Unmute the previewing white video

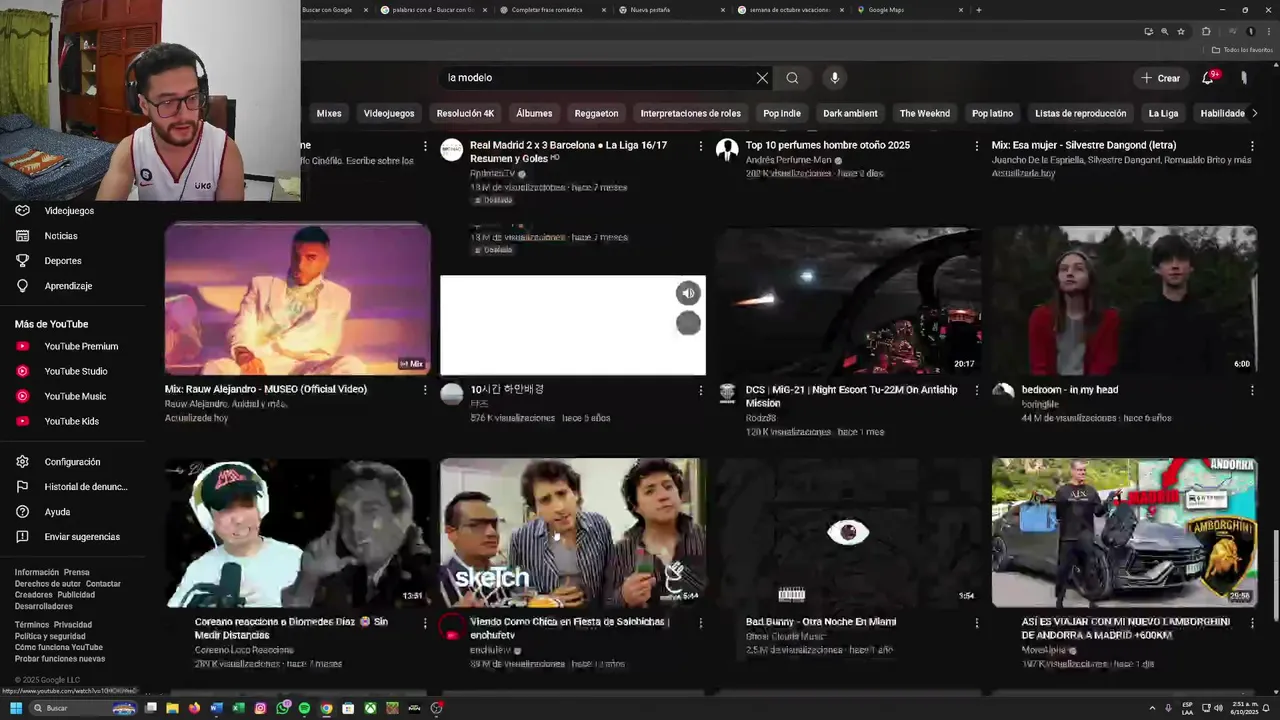click(688, 293)
